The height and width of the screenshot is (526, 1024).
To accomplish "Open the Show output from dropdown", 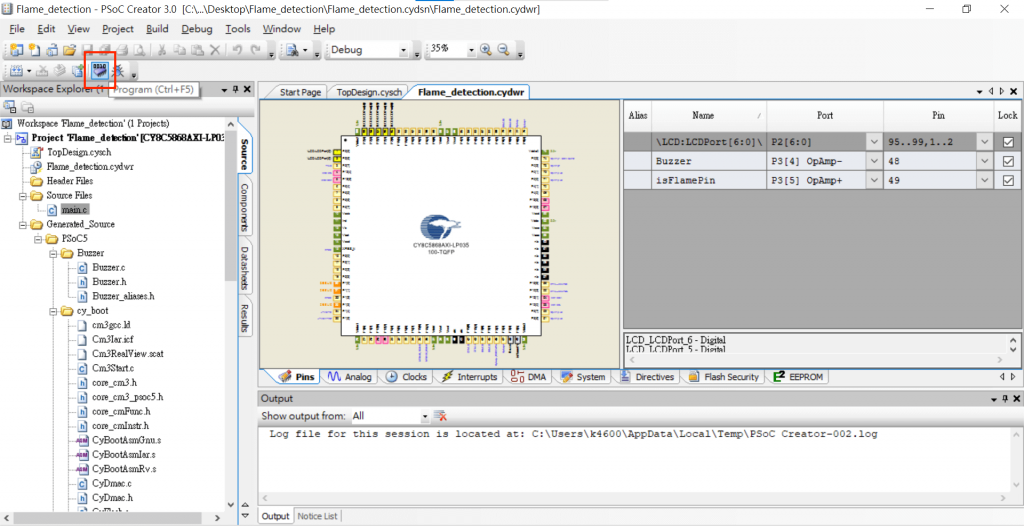I will point(424,416).
